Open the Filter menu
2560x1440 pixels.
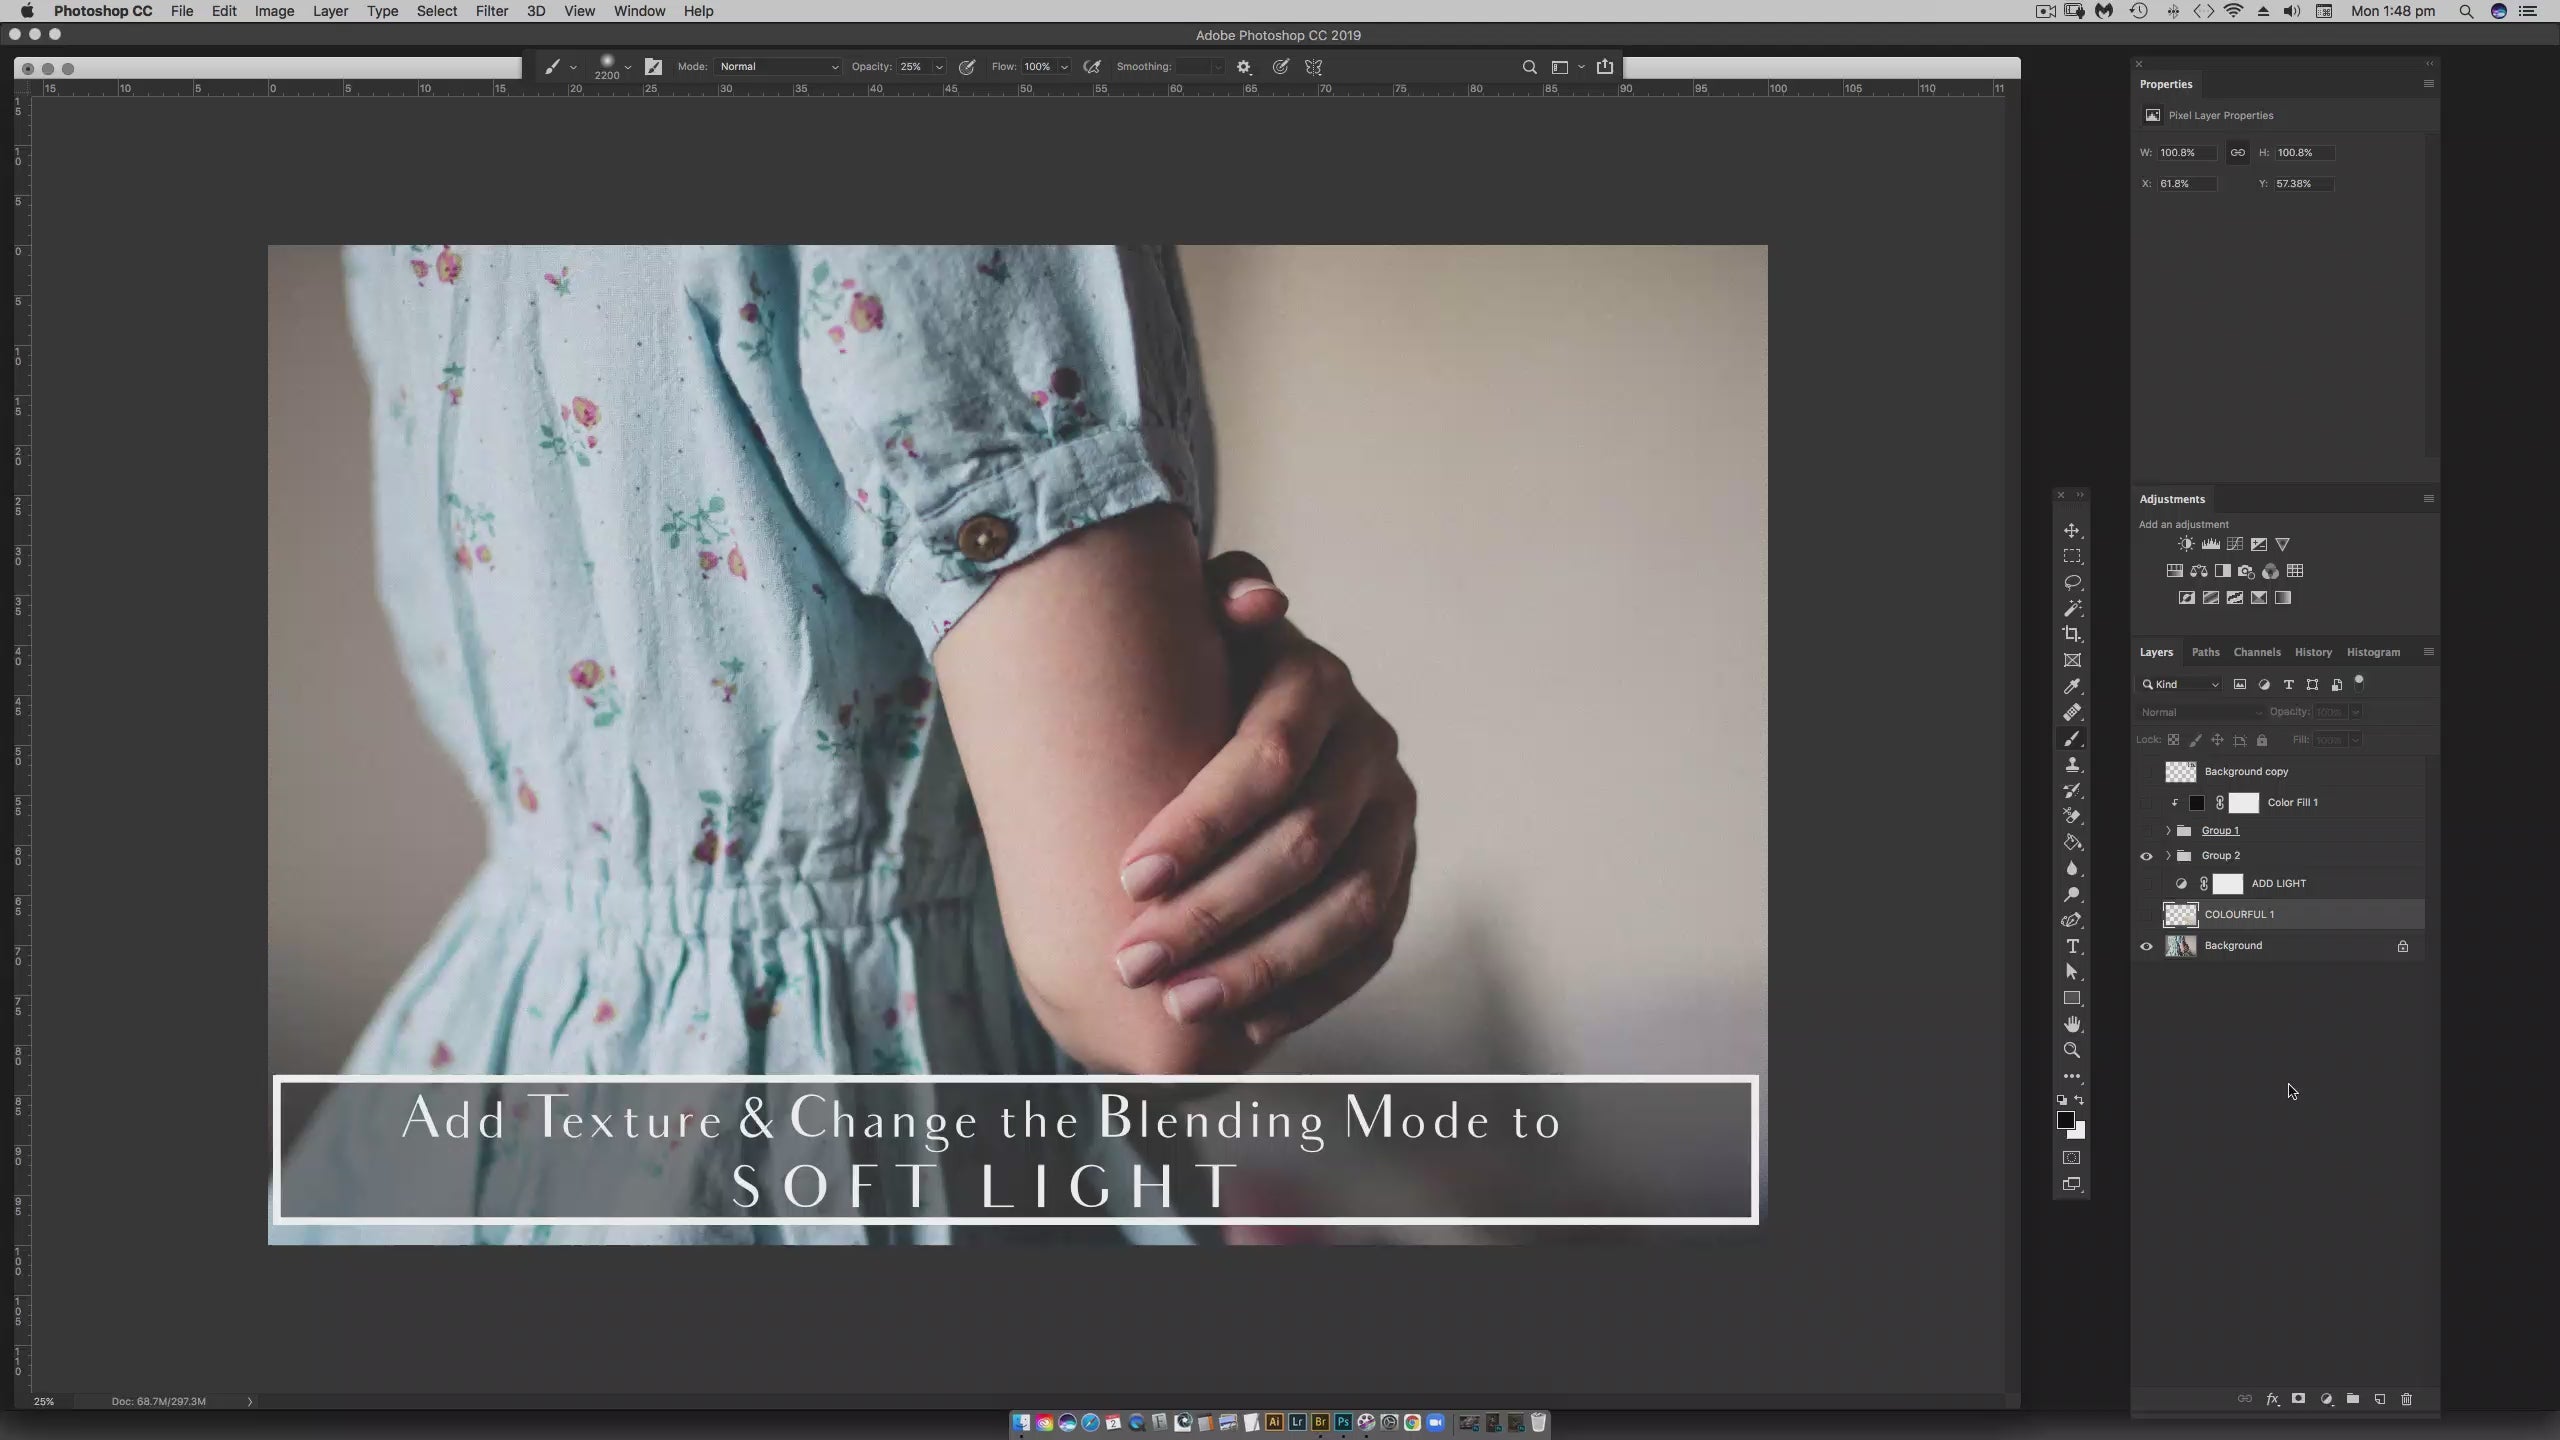click(491, 11)
